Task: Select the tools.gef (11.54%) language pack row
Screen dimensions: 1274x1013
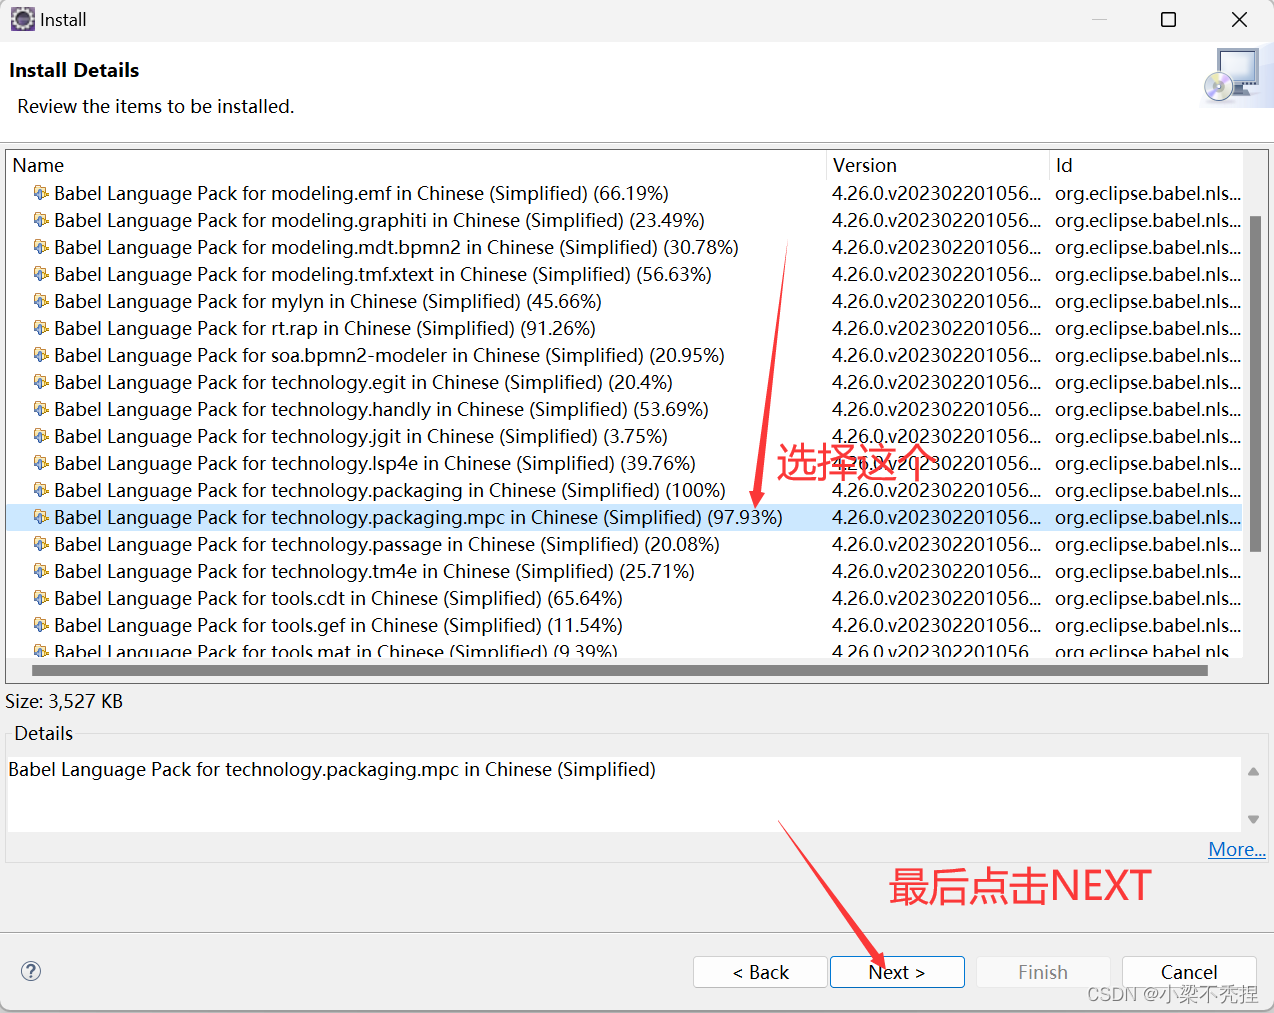Action: point(624,625)
